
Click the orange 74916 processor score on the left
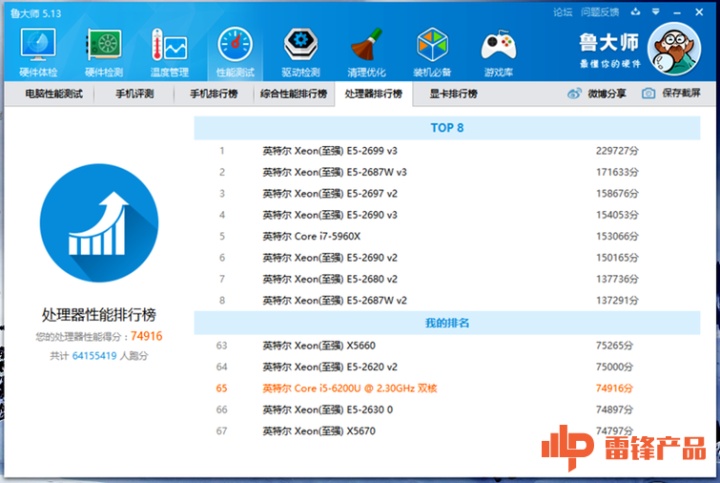point(146,336)
